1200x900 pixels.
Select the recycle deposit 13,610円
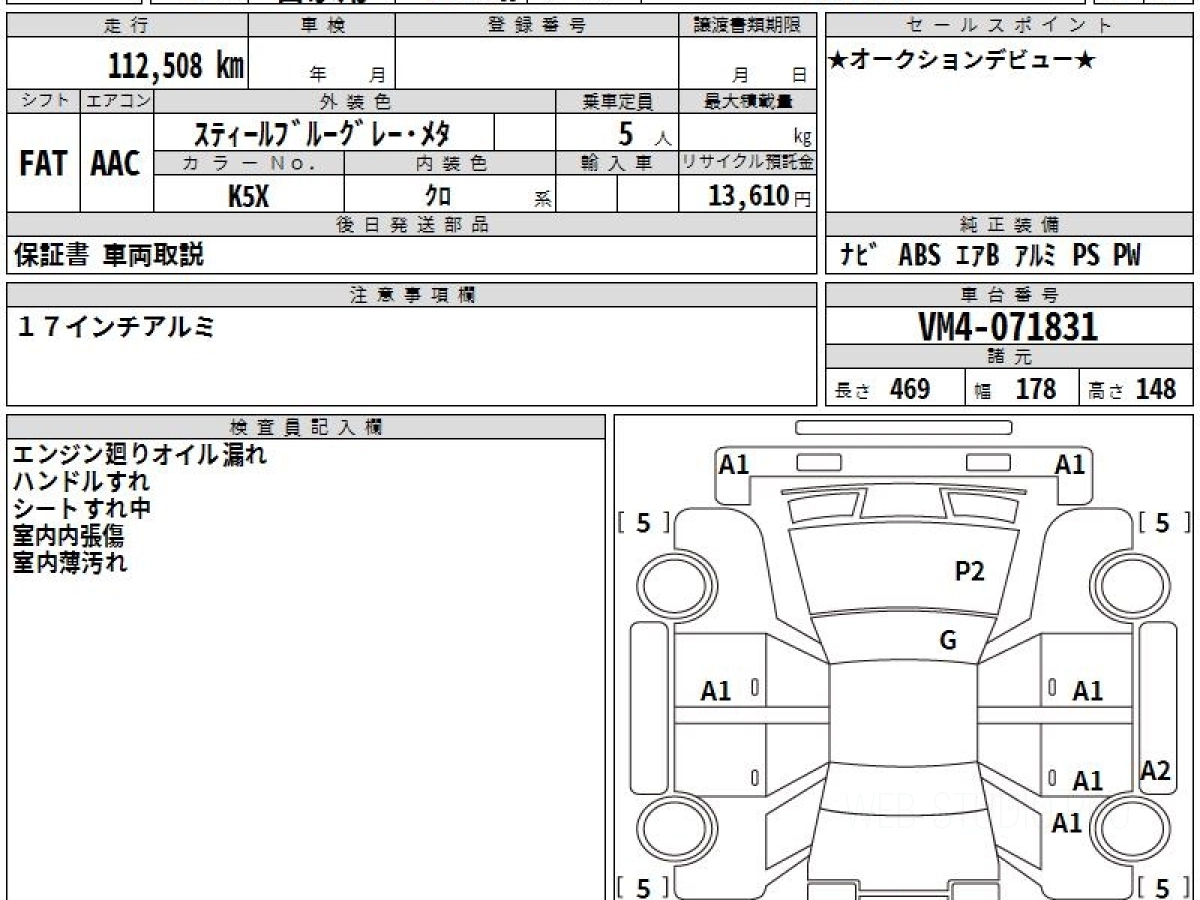coord(760,195)
